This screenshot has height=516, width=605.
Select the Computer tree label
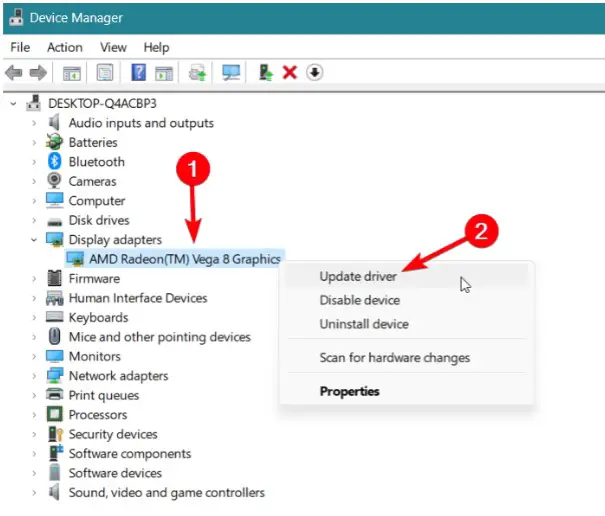pyautogui.click(x=97, y=201)
